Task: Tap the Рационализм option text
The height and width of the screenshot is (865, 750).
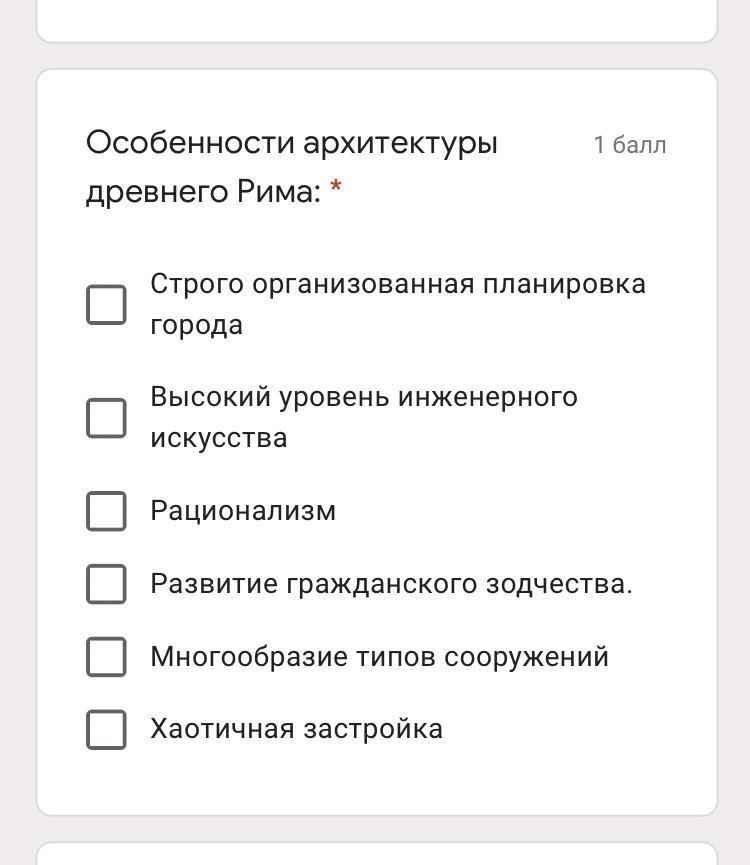Action: click(x=243, y=511)
